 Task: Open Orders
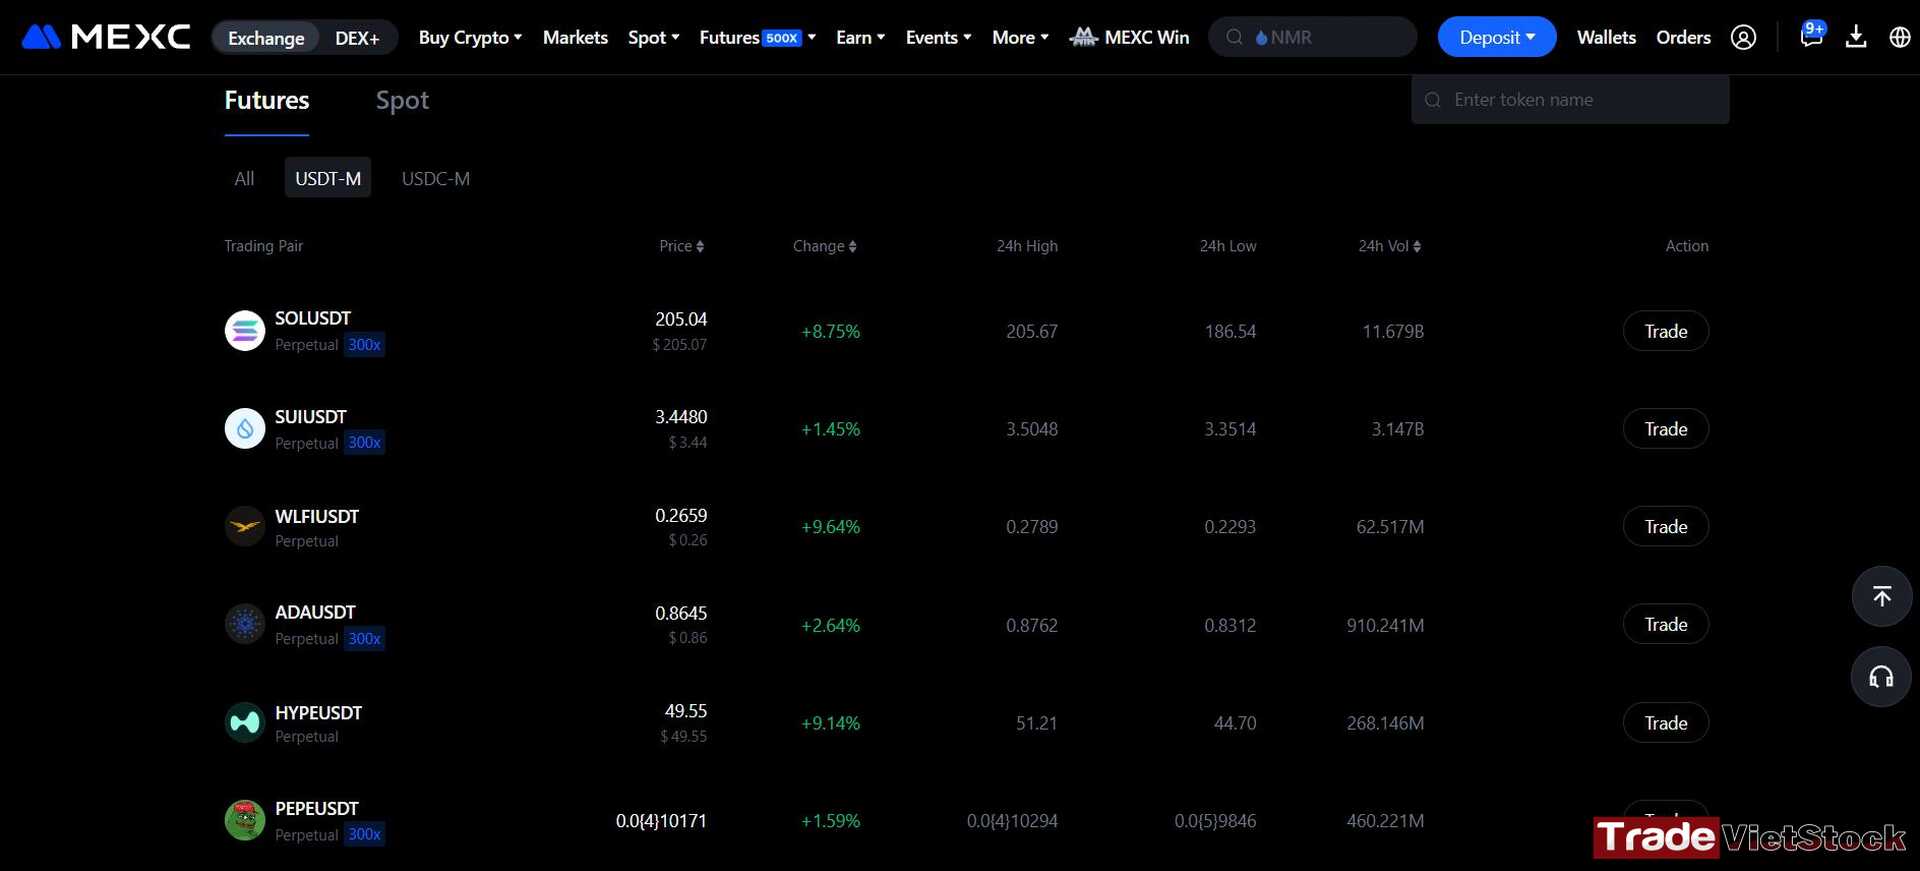tap(1683, 37)
